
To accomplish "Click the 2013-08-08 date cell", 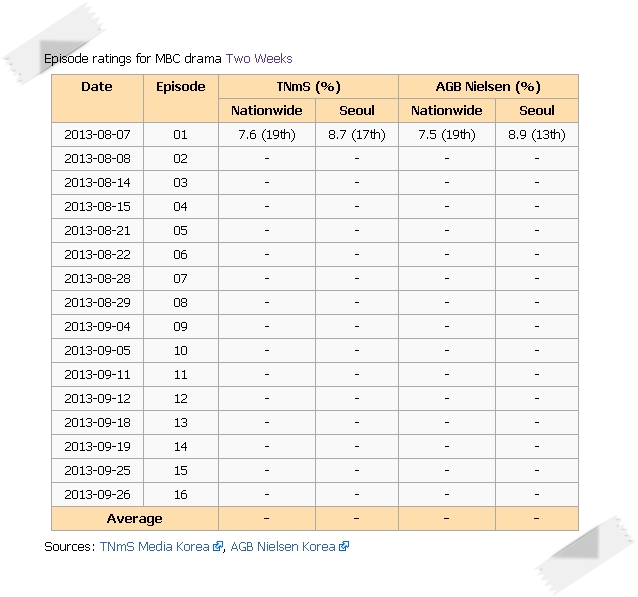I will click(97, 159).
